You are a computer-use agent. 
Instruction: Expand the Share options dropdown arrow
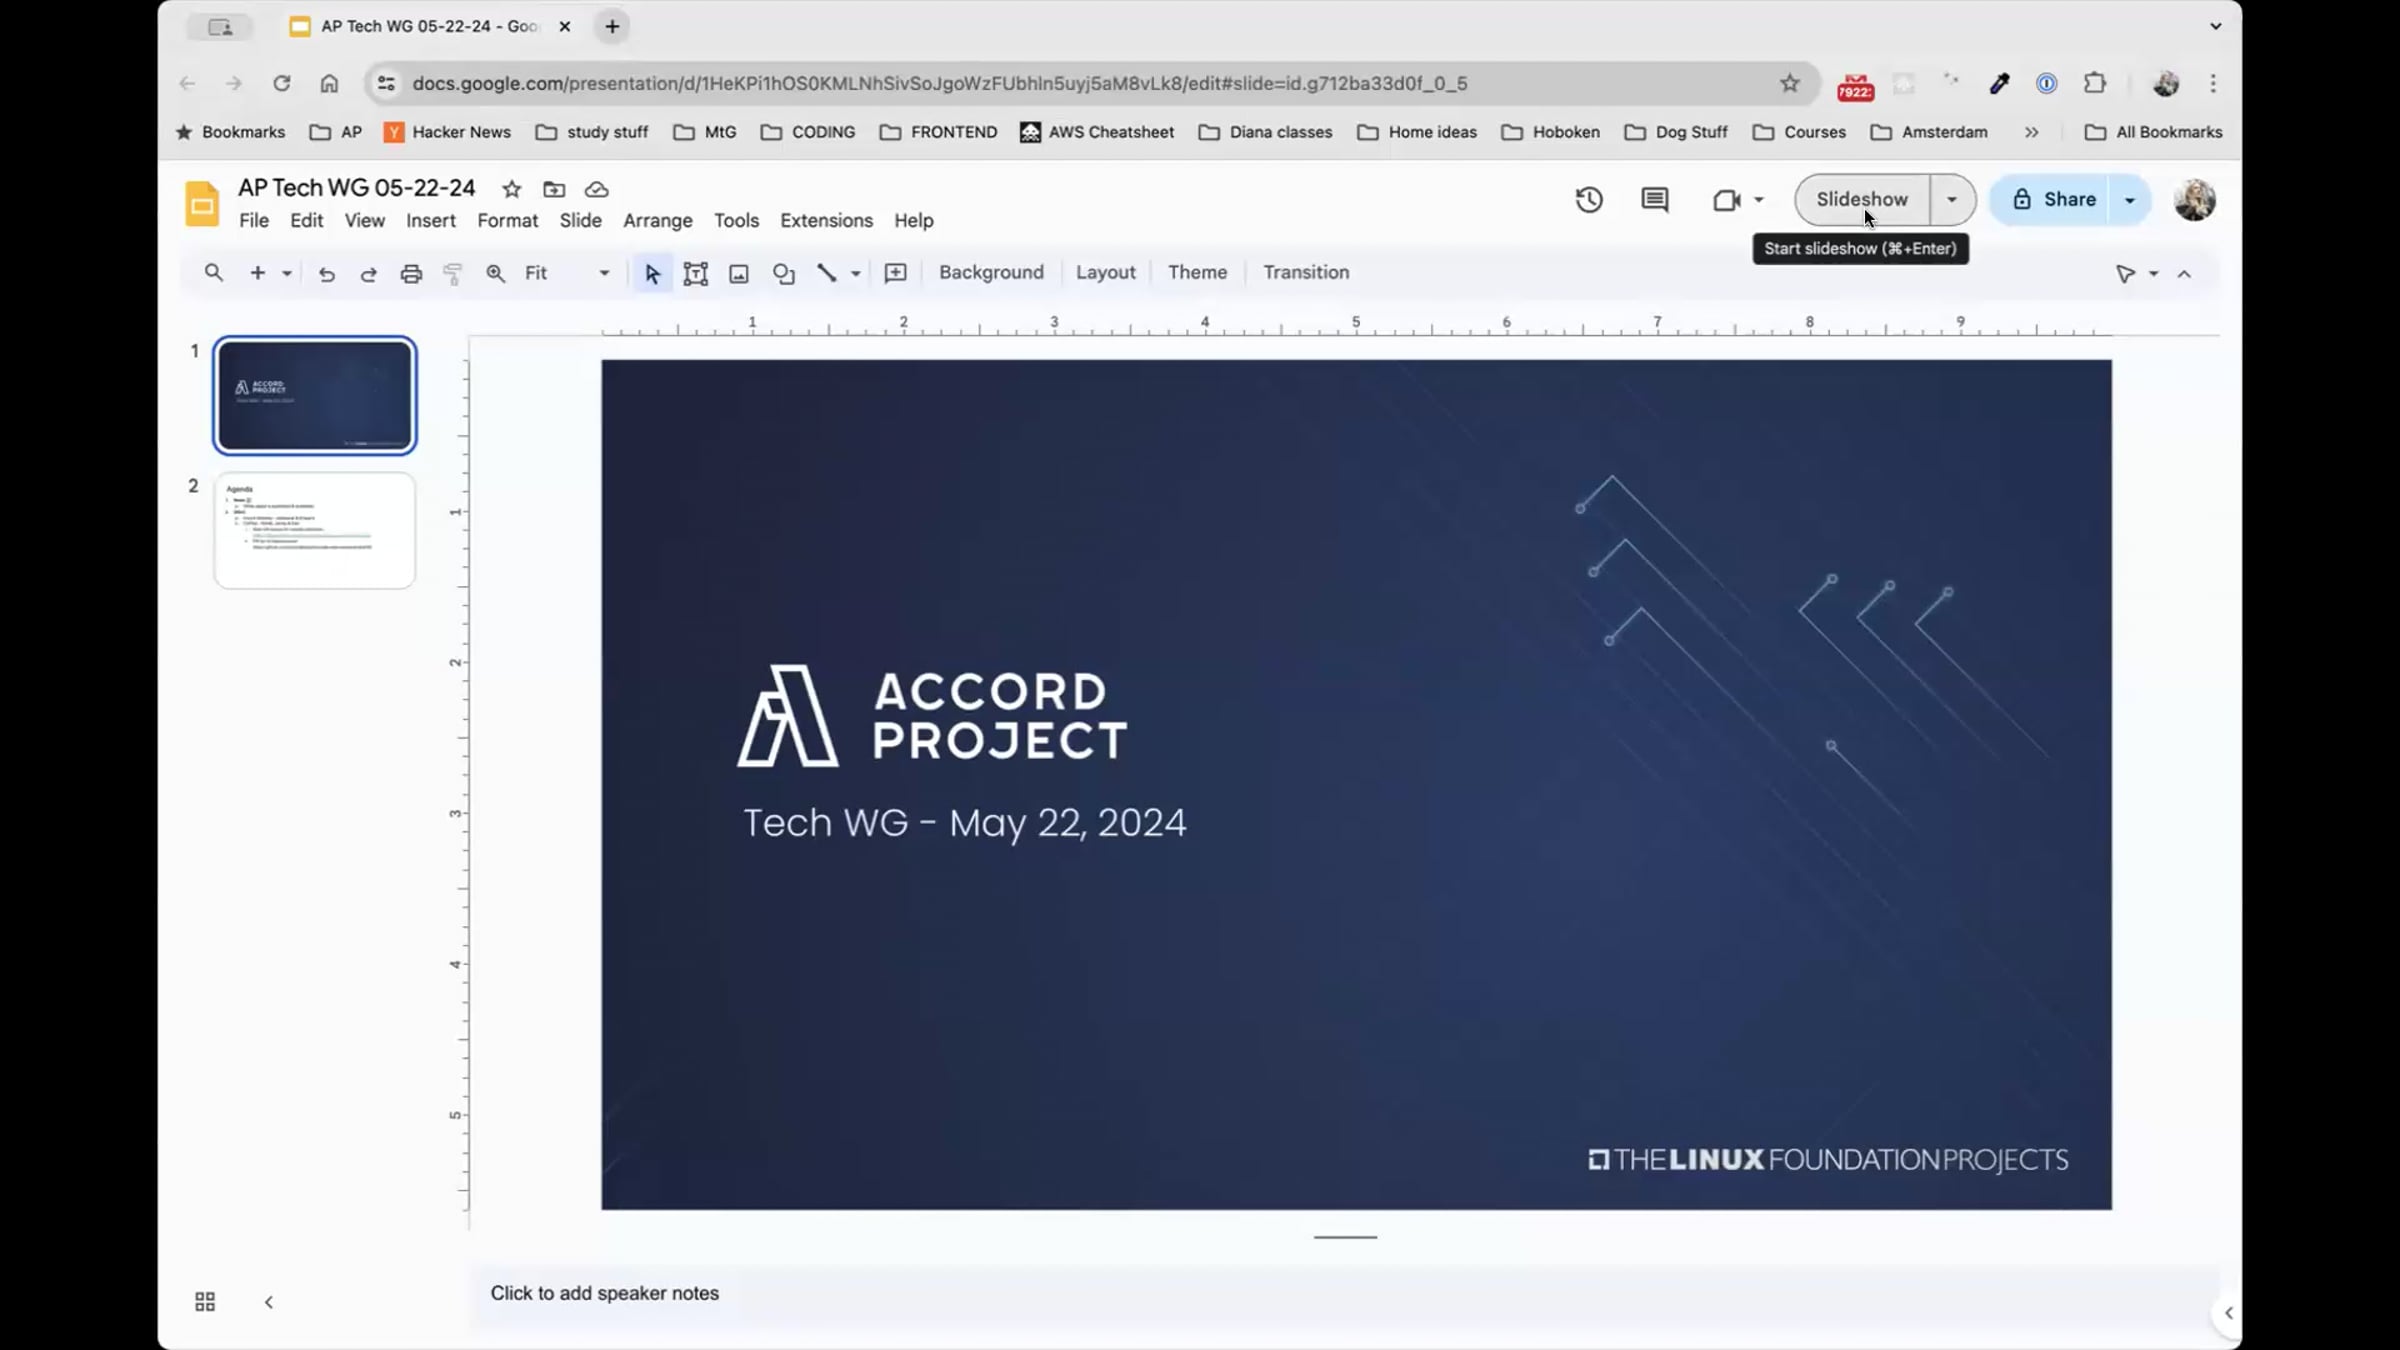(2130, 200)
